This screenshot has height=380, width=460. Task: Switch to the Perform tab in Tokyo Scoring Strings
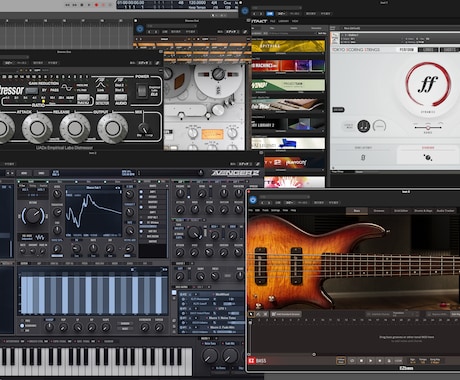(x=406, y=50)
